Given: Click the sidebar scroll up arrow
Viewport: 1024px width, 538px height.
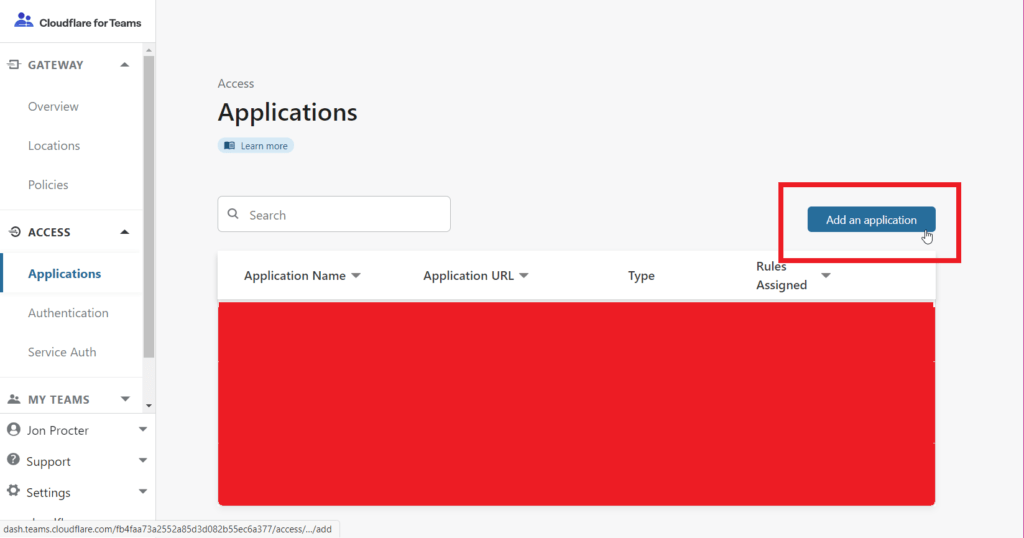Looking at the screenshot, I should coord(149,50).
